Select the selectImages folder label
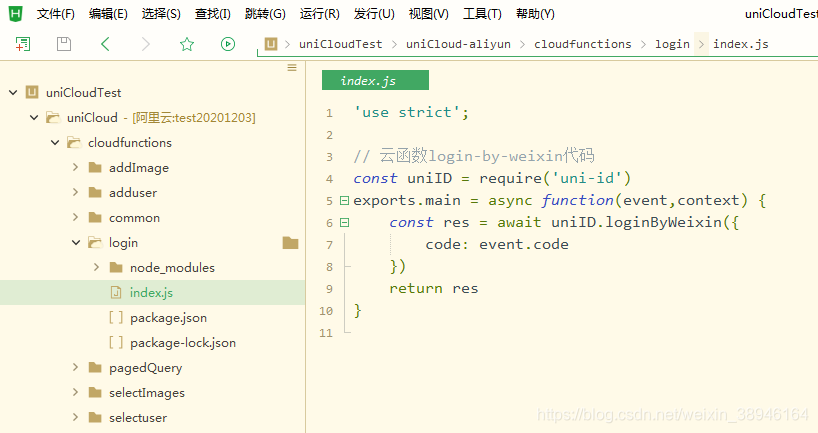This screenshot has width=818, height=433. (147, 393)
